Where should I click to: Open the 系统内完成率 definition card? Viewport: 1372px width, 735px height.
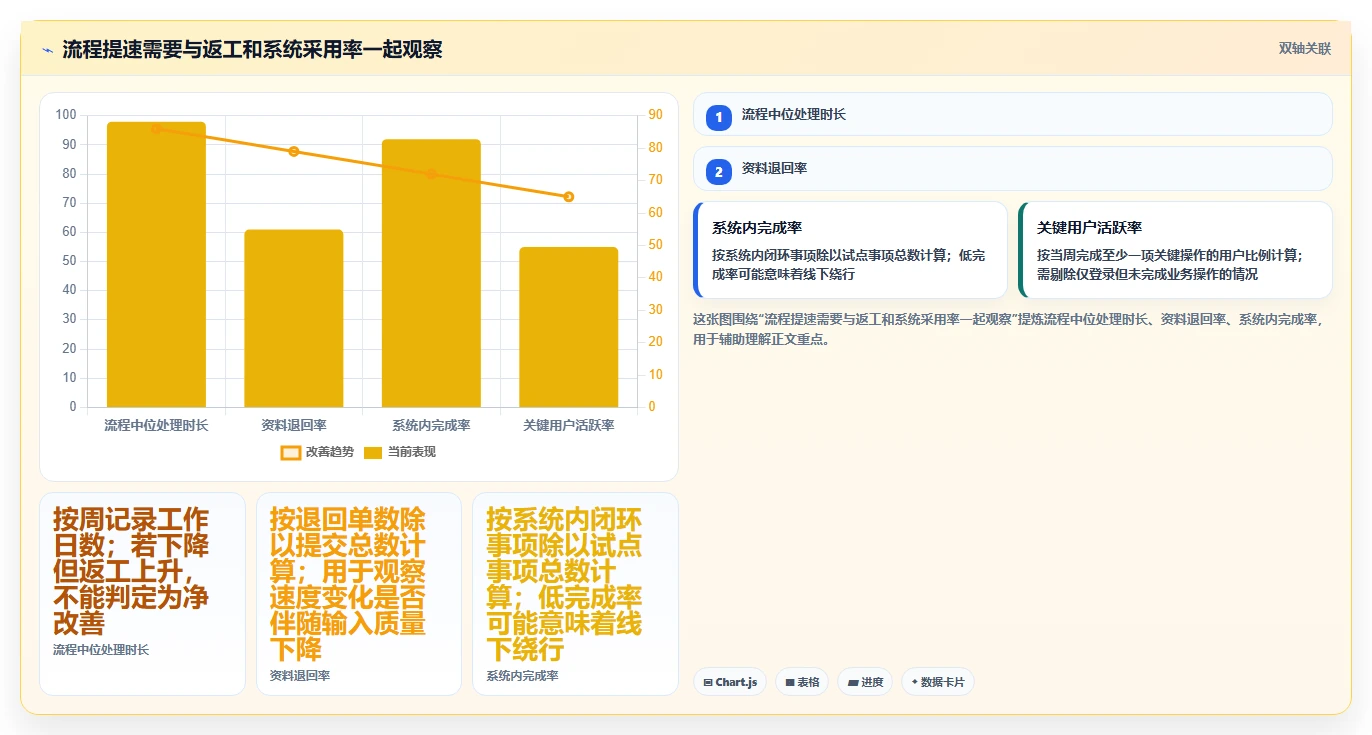tap(850, 250)
